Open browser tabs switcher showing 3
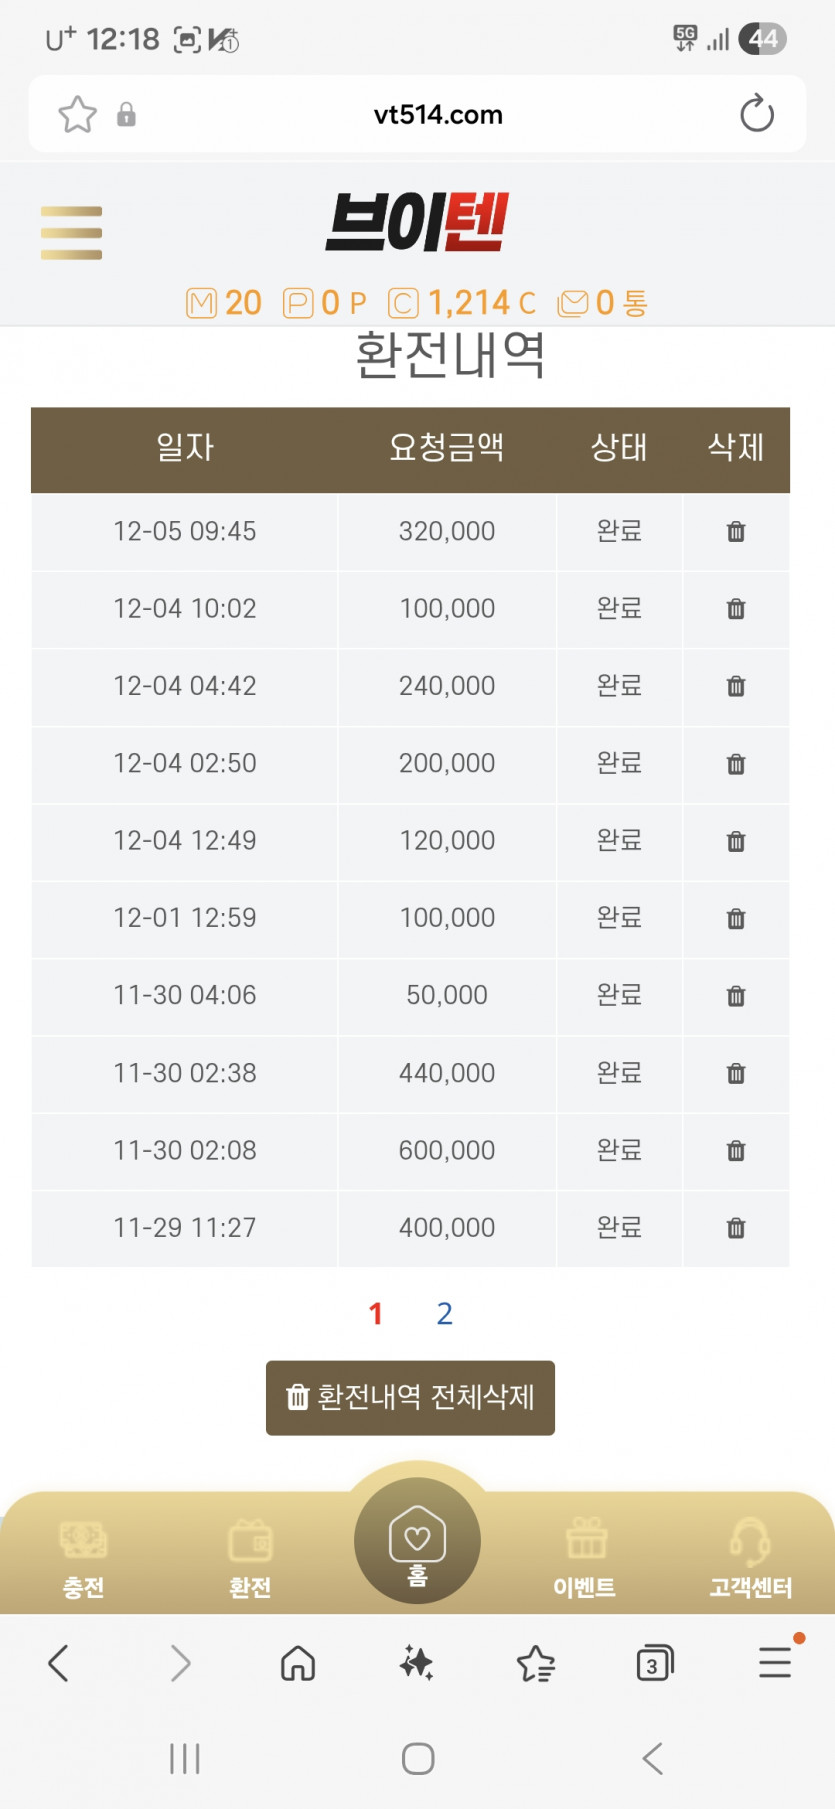 pos(654,1664)
